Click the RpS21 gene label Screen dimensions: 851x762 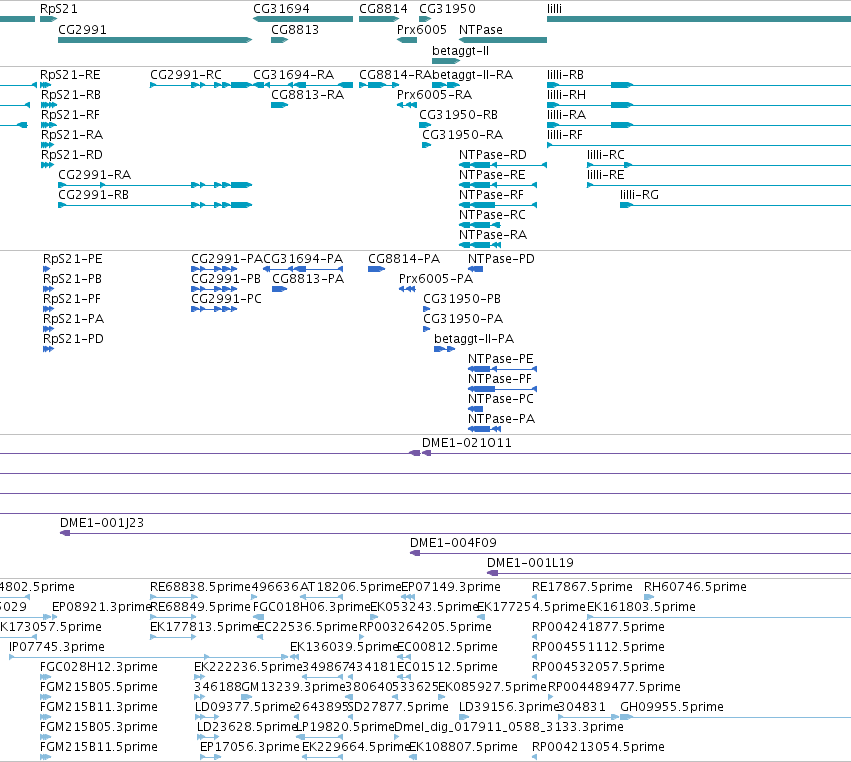59,9
